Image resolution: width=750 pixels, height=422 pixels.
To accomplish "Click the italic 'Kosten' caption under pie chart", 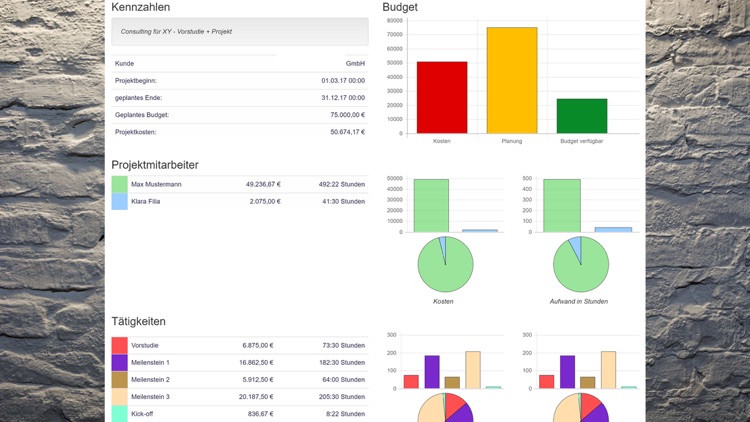I will [x=443, y=301].
